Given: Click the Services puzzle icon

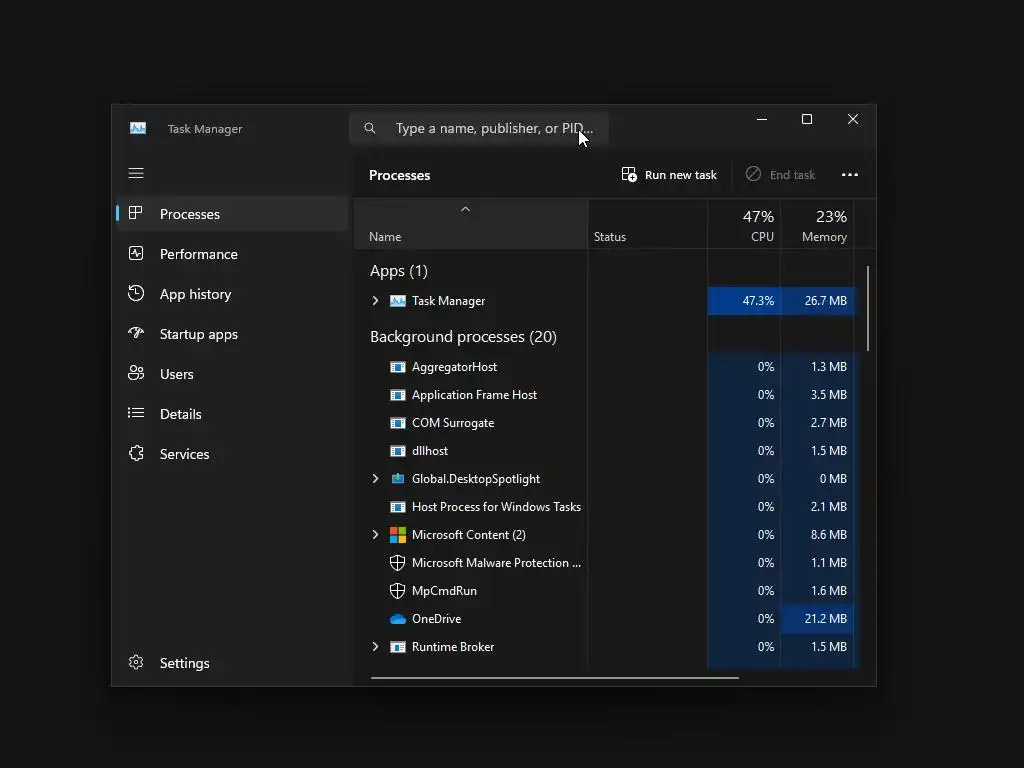Looking at the screenshot, I should pyautogui.click(x=136, y=453).
